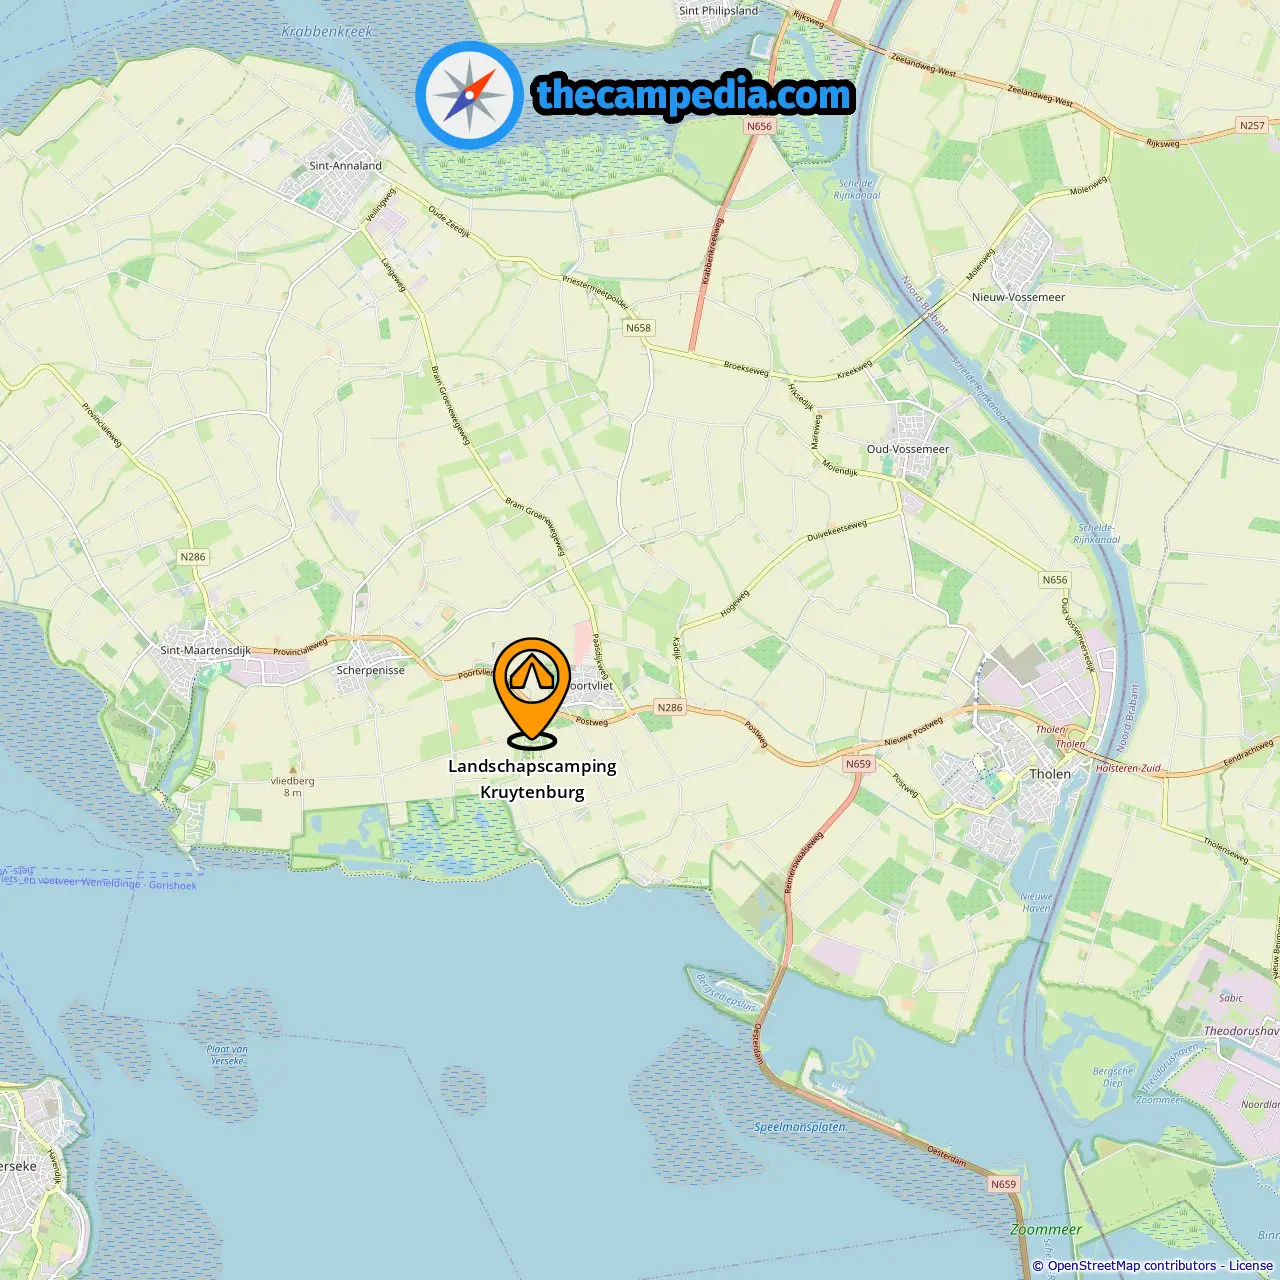Screen dimensions: 1280x1280
Task: Open the License link
Action: click(x=1251, y=1265)
